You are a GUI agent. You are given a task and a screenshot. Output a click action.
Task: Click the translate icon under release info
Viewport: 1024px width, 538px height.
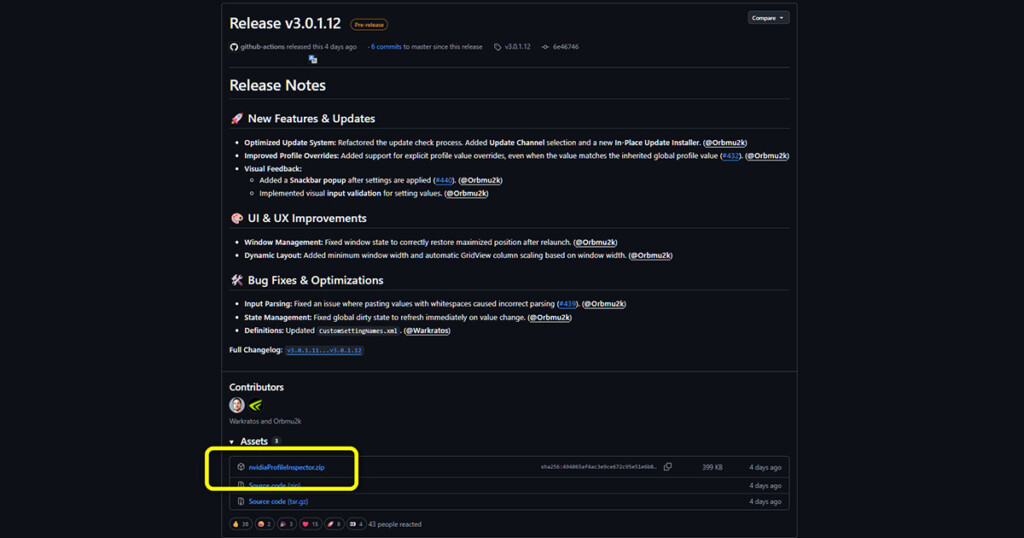coord(313,59)
